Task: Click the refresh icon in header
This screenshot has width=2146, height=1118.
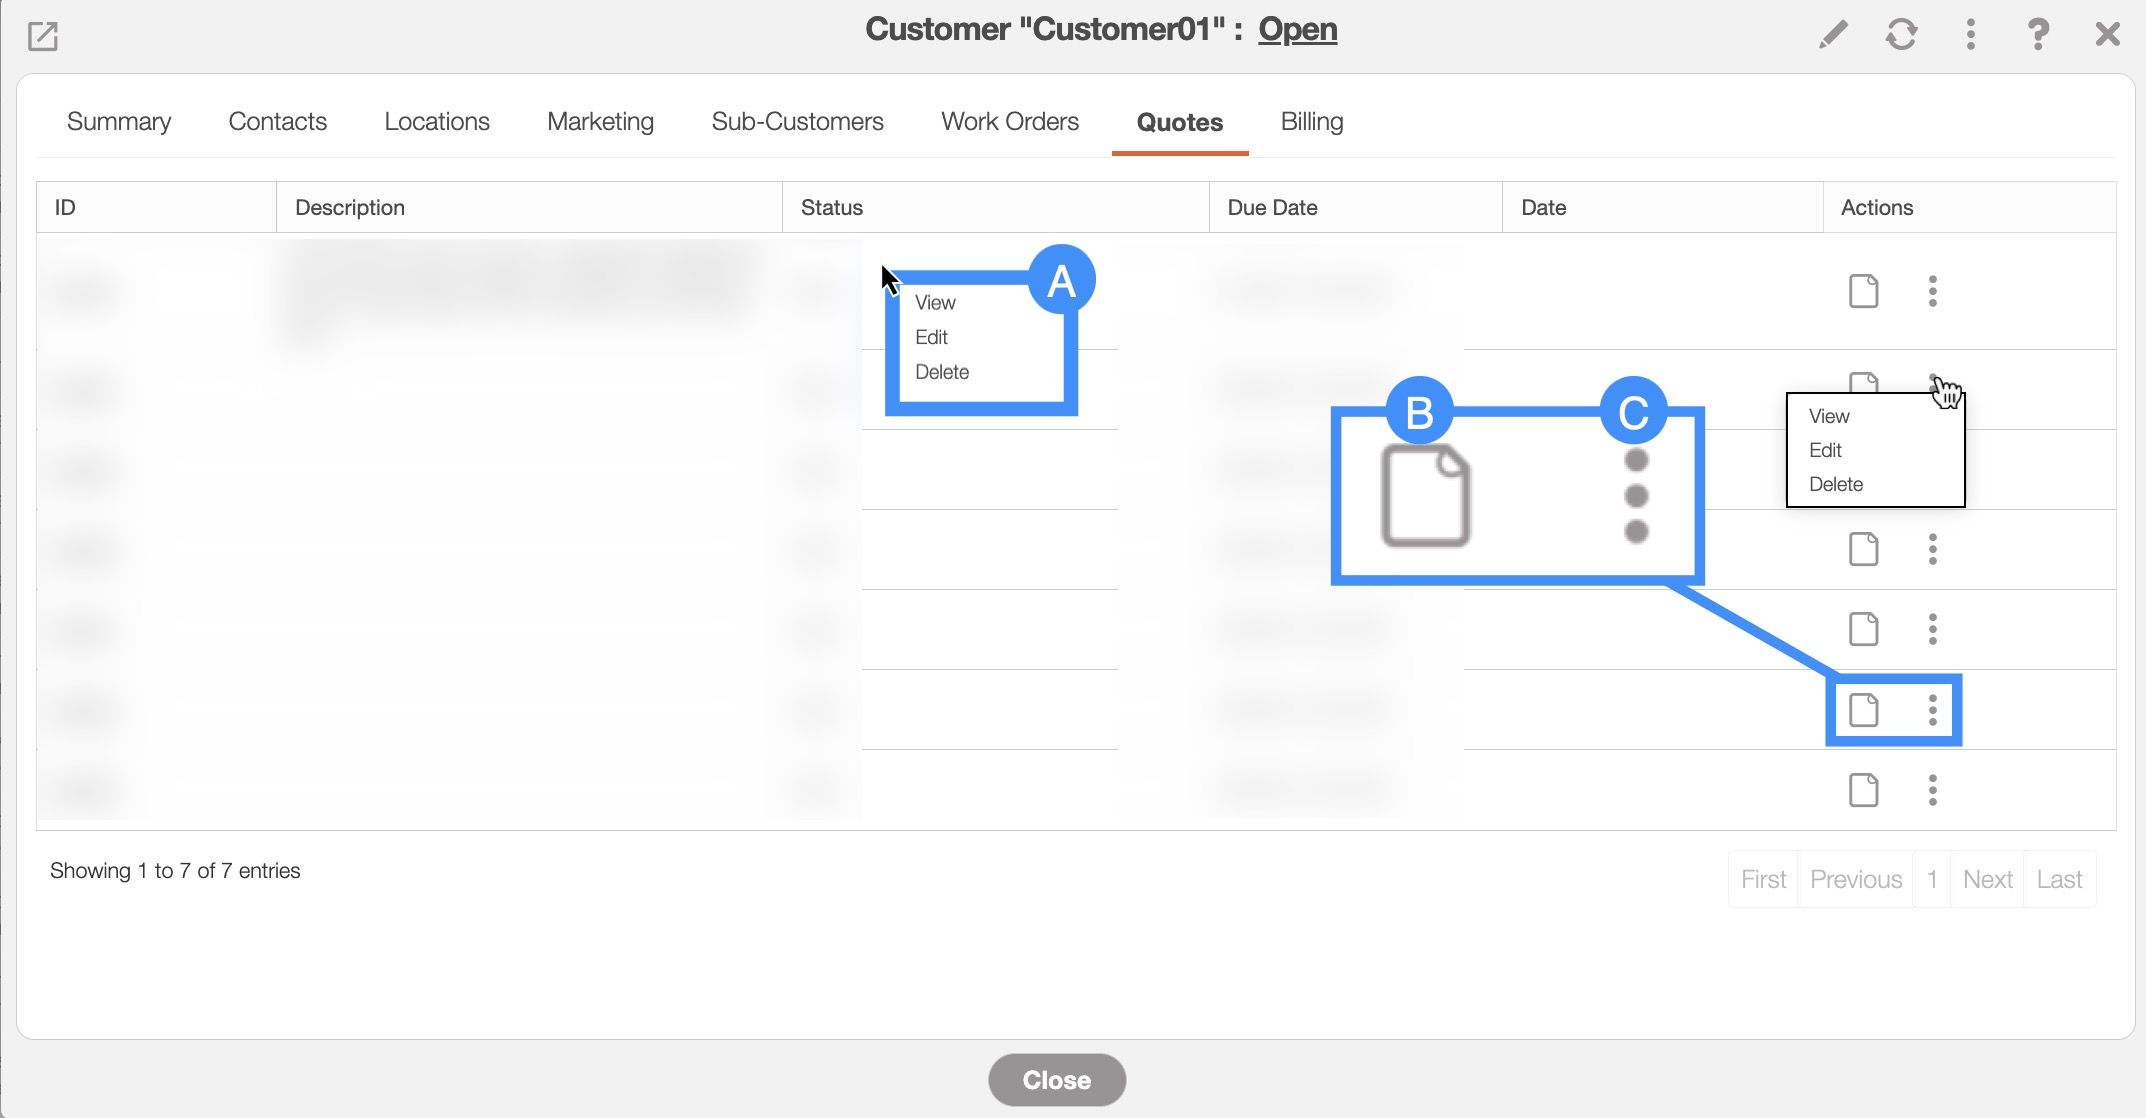Action: (x=1901, y=35)
